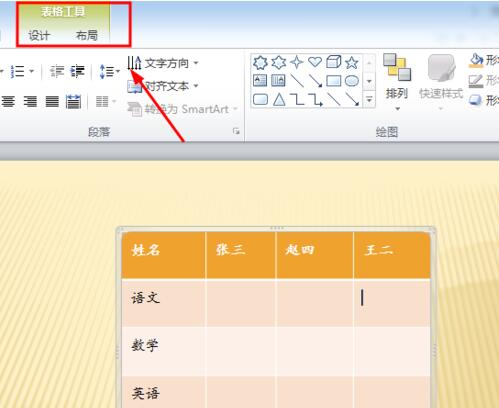Click the empty cell under 赵四 in 数学 row

click(315, 351)
